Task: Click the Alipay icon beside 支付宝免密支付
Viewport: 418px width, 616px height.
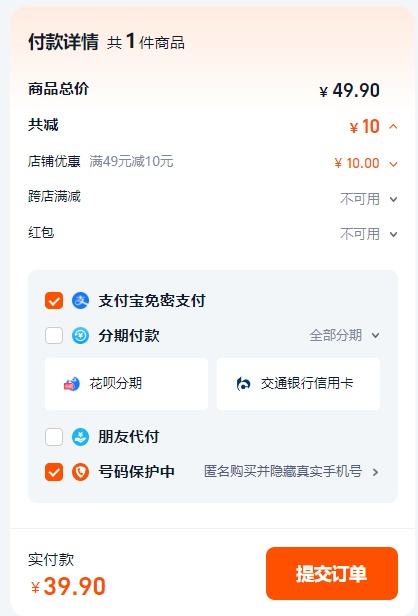Action: (80, 301)
